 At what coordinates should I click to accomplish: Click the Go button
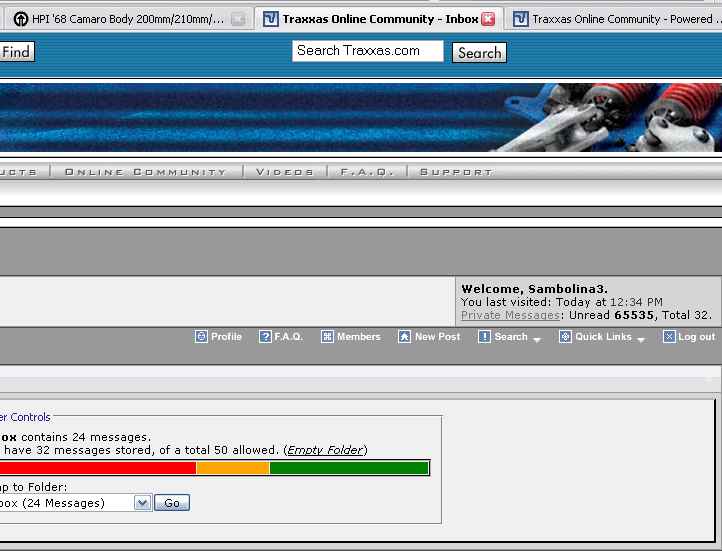172,503
